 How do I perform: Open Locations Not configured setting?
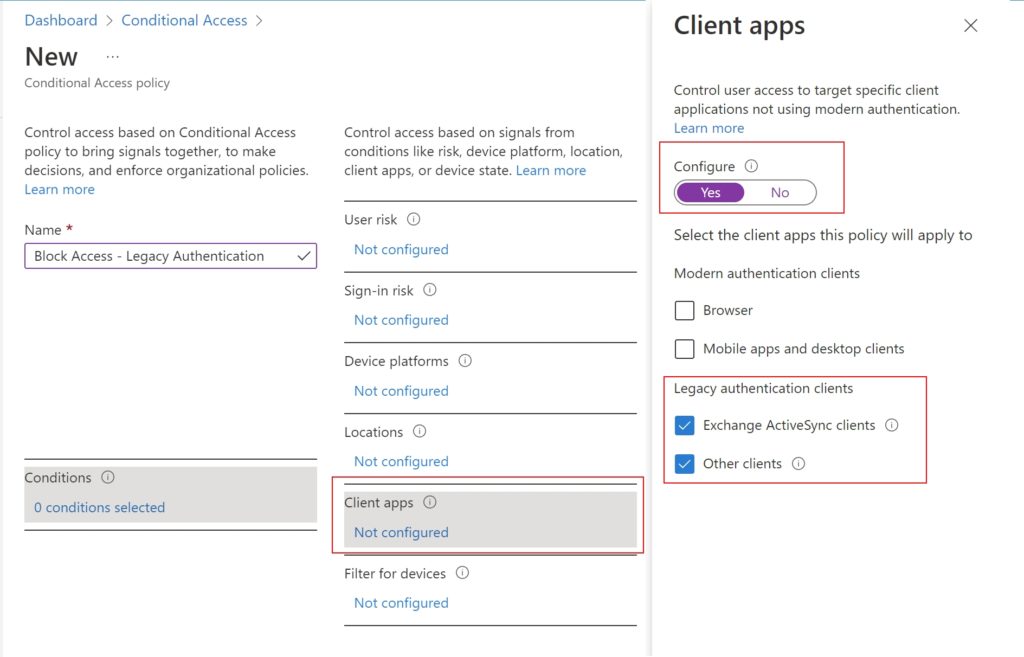pos(401,462)
